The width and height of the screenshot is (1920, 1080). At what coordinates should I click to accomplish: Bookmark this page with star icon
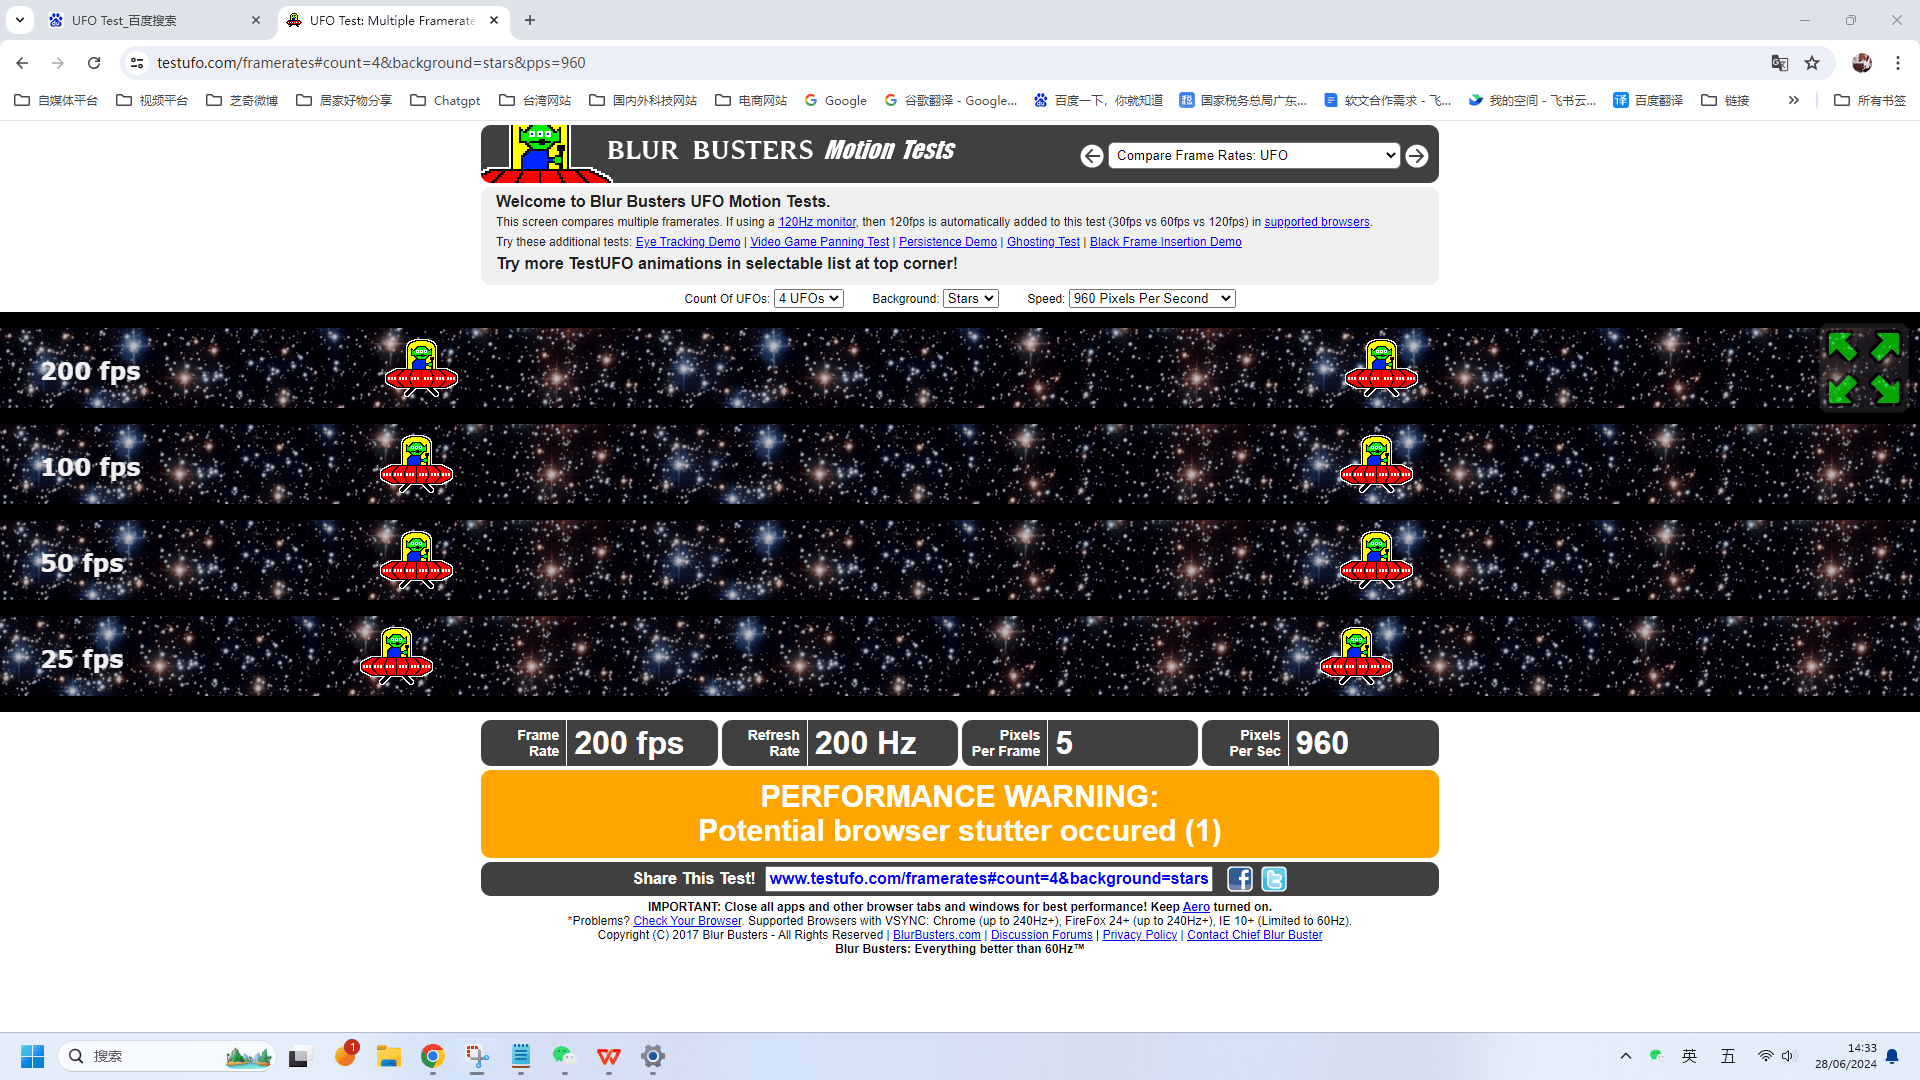click(x=1812, y=63)
